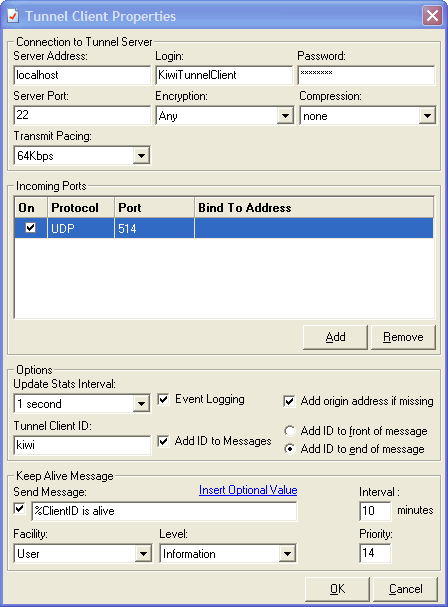The image size is (448, 607).
Task: Toggle the Event Logging checkbox
Action: [163, 400]
